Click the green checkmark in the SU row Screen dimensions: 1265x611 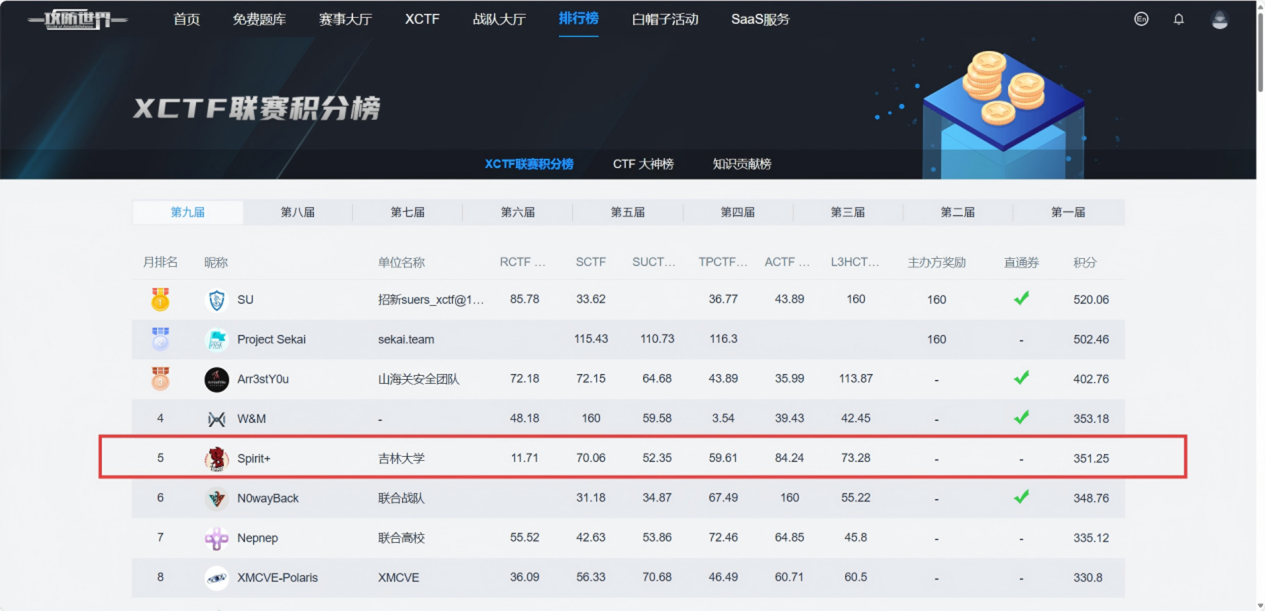[1021, 298]
